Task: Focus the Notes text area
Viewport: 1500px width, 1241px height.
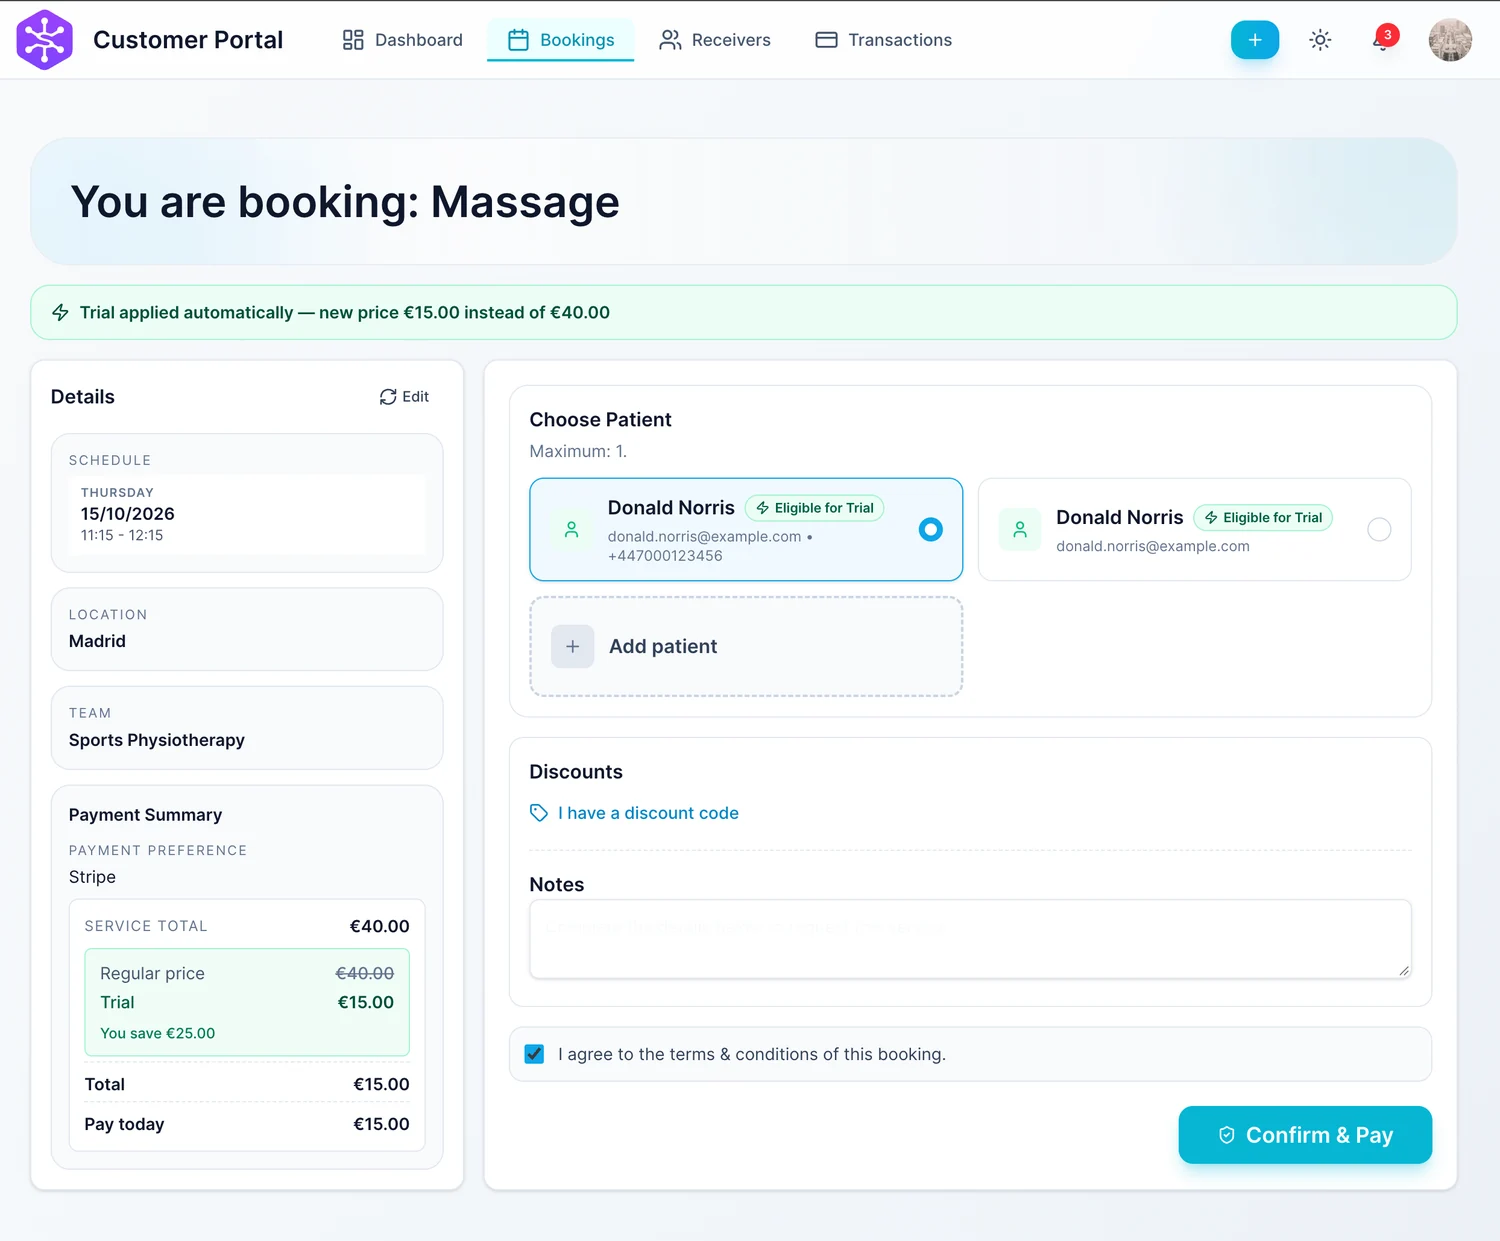Action: pyautogui.click(x=970, y=939)
